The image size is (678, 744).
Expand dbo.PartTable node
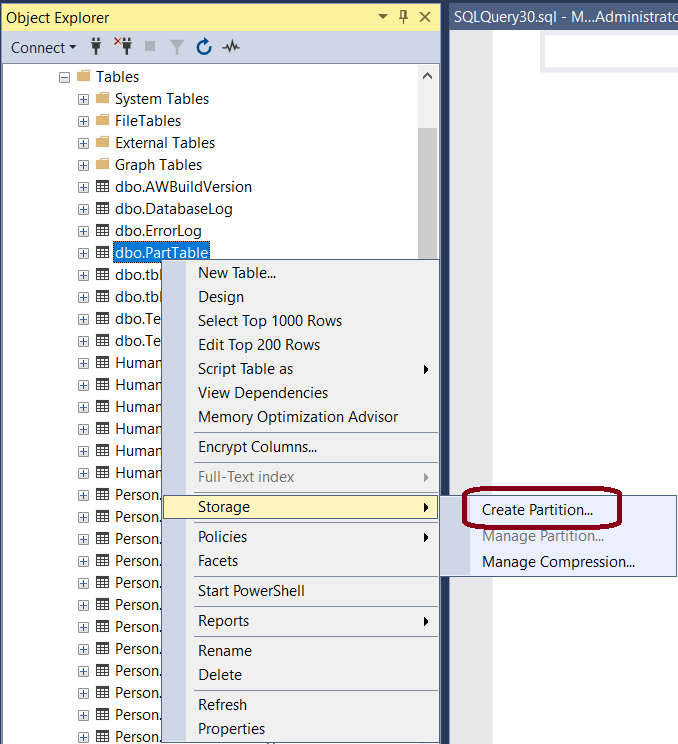coord(84,253)
